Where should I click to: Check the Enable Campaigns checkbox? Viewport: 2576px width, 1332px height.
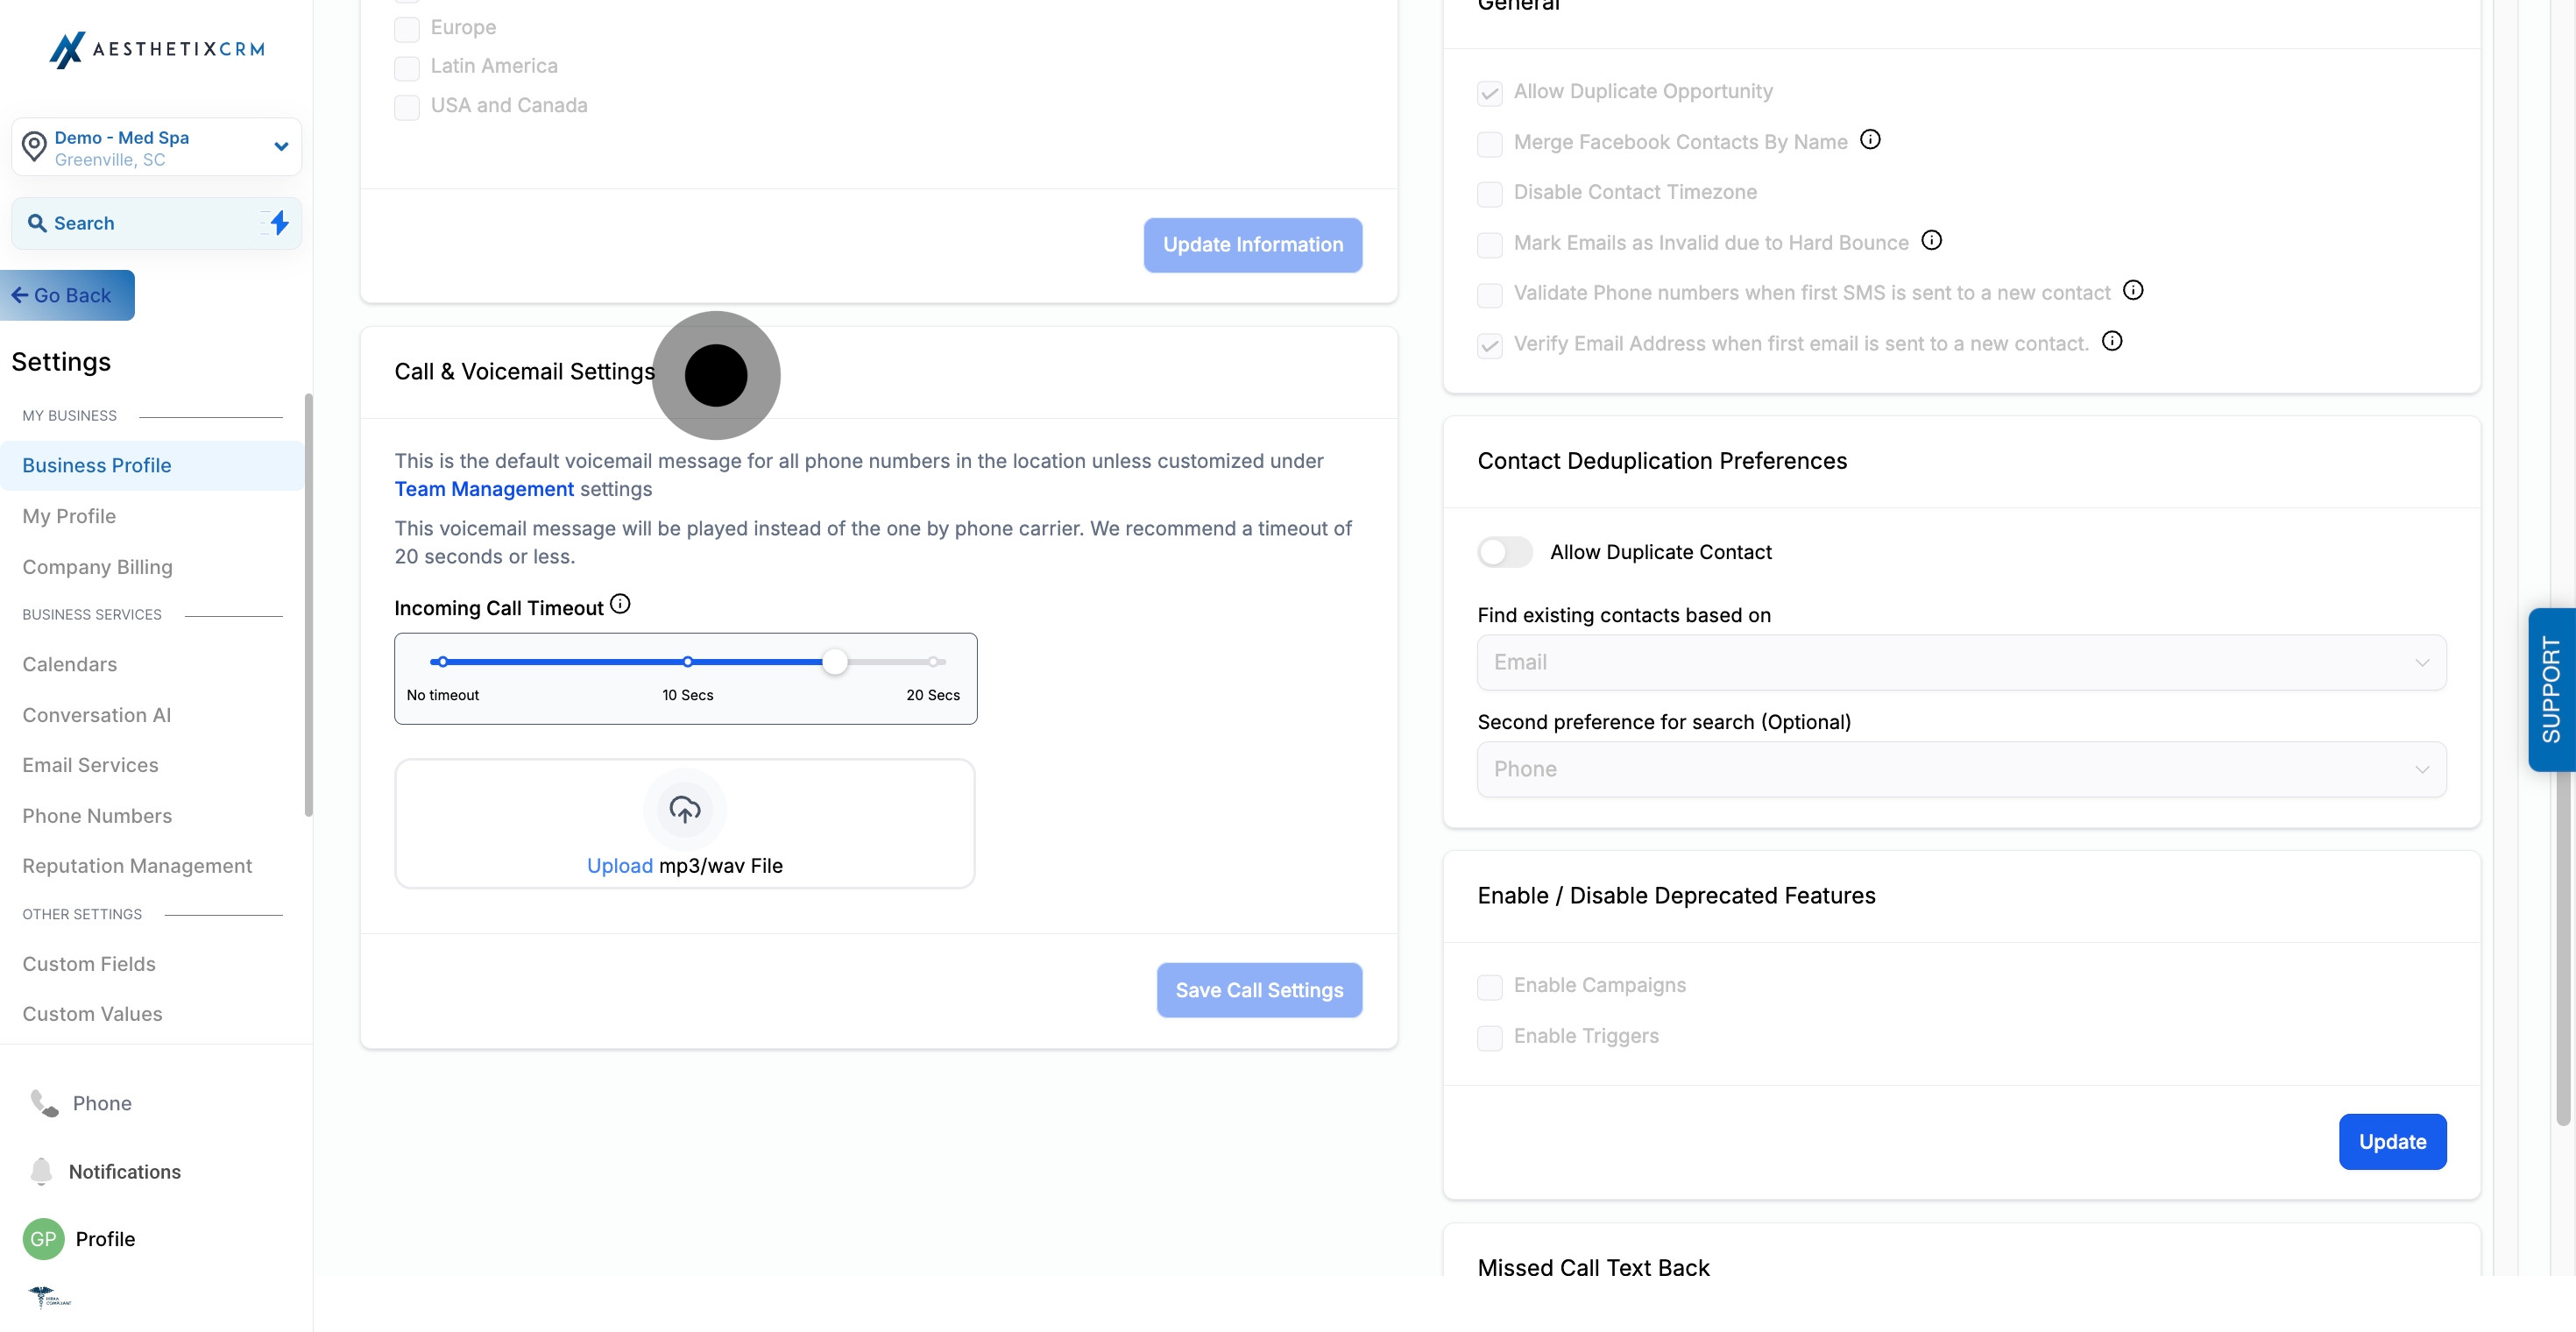coord(1490,987)
